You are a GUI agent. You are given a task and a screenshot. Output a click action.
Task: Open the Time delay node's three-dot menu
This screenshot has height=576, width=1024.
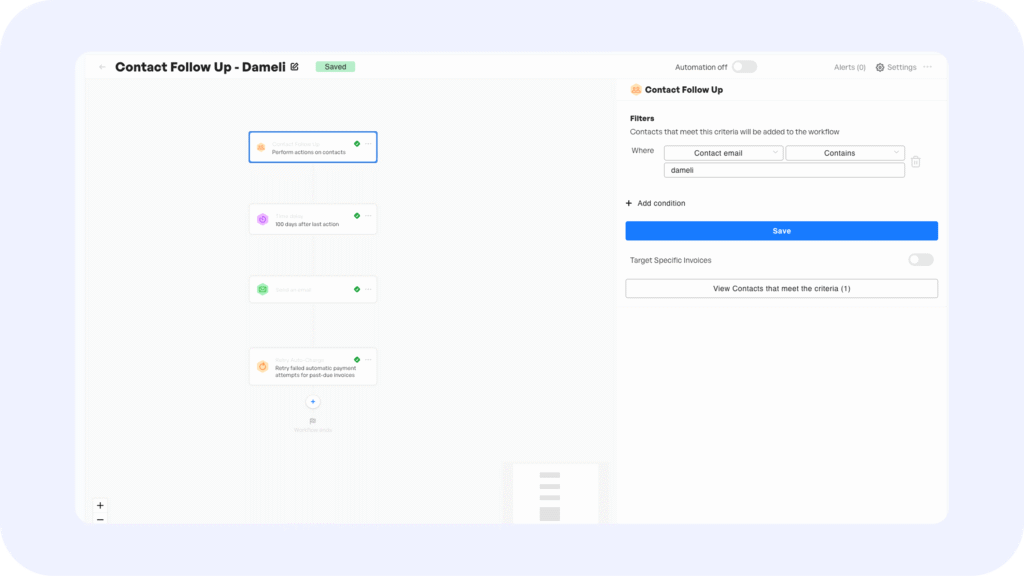point(368,215)
